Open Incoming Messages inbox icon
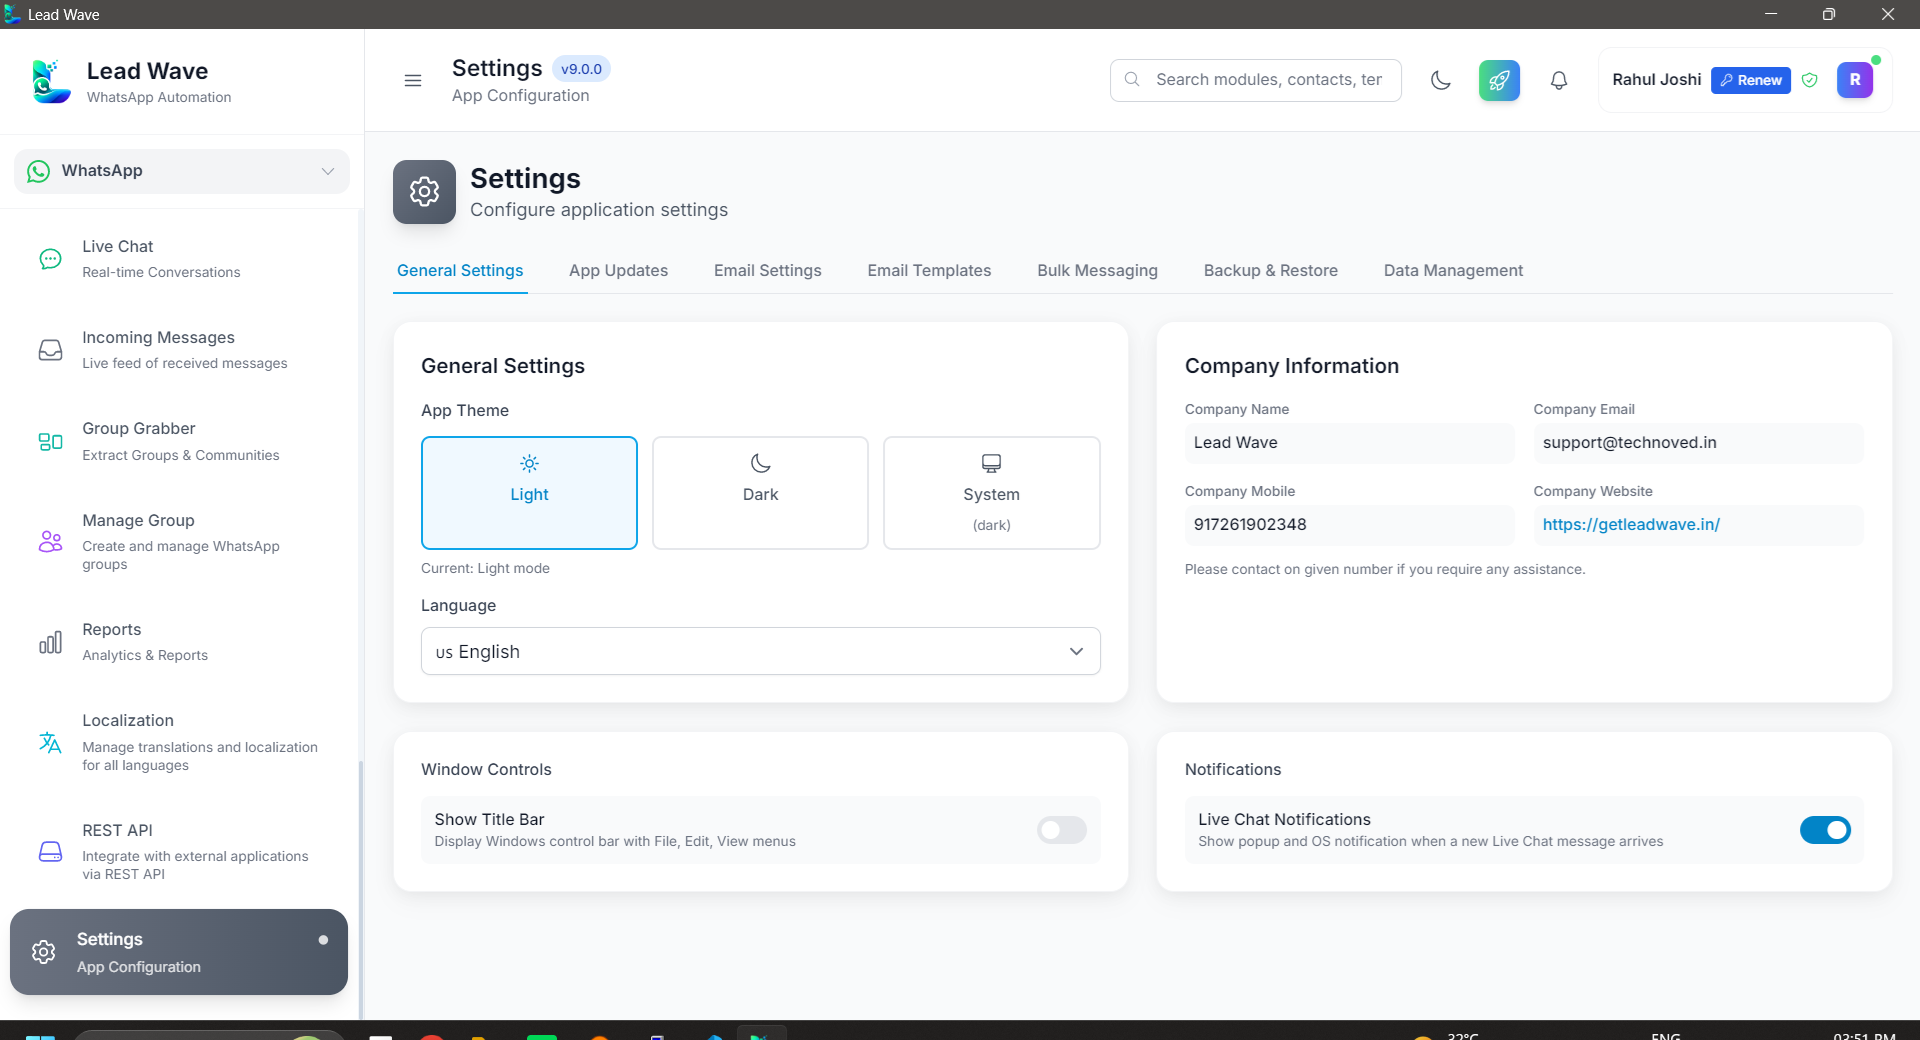The width and height of the screenshot is (1920, 1040). click(x=50, y=350)
